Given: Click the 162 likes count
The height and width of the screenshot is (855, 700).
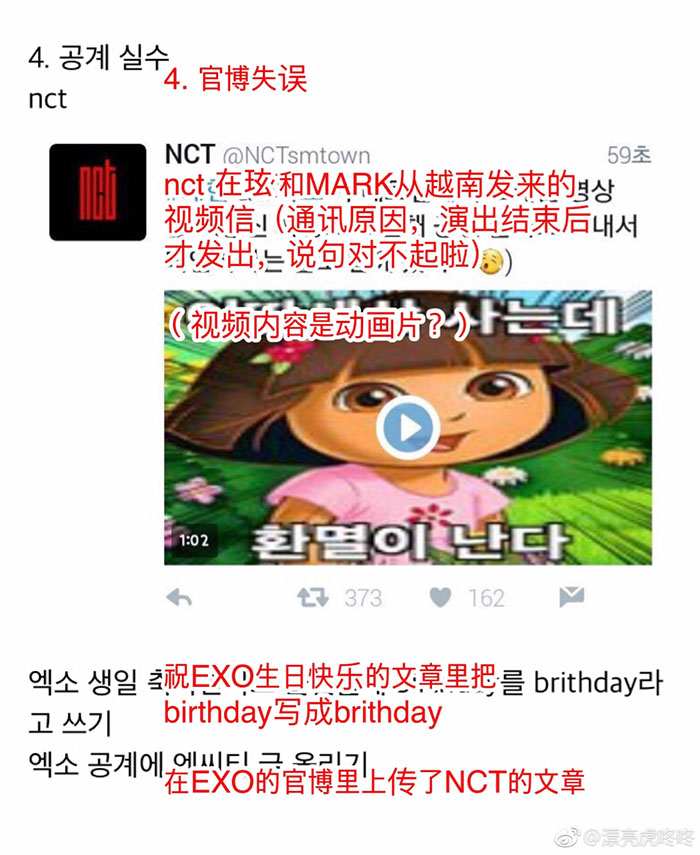Looking at the screenshot, I should [487, 598].
